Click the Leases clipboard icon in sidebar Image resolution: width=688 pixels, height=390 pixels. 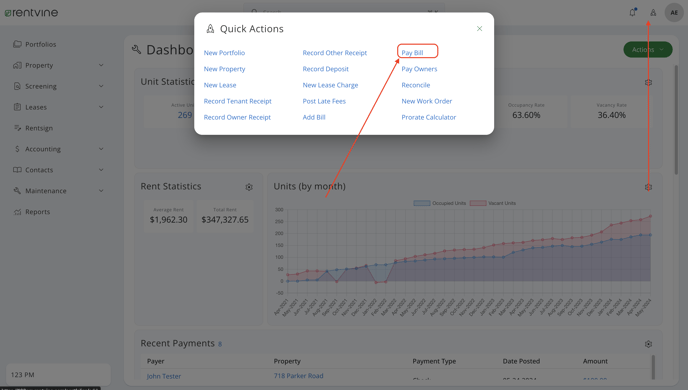click(17, 107)
